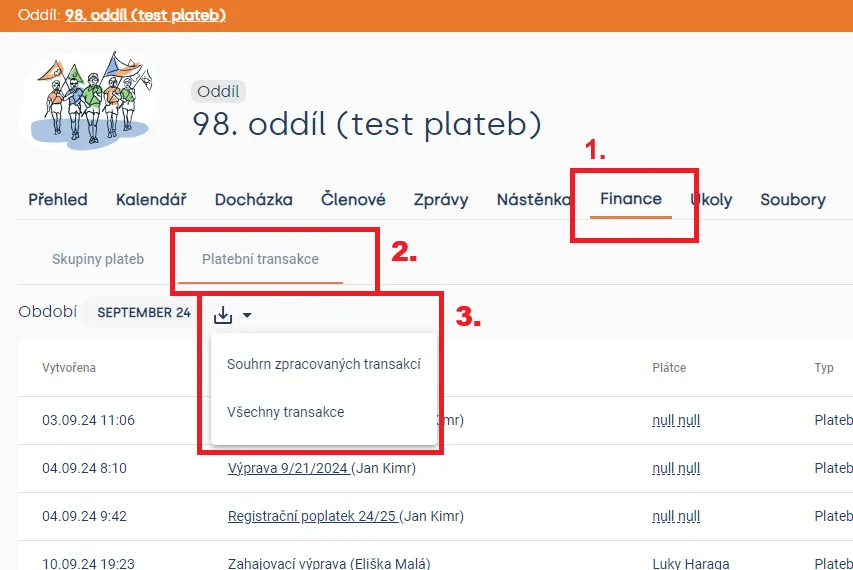Open the Finance tab
The height and width of the screenshot is (570, 853).
tap(631, 199)
